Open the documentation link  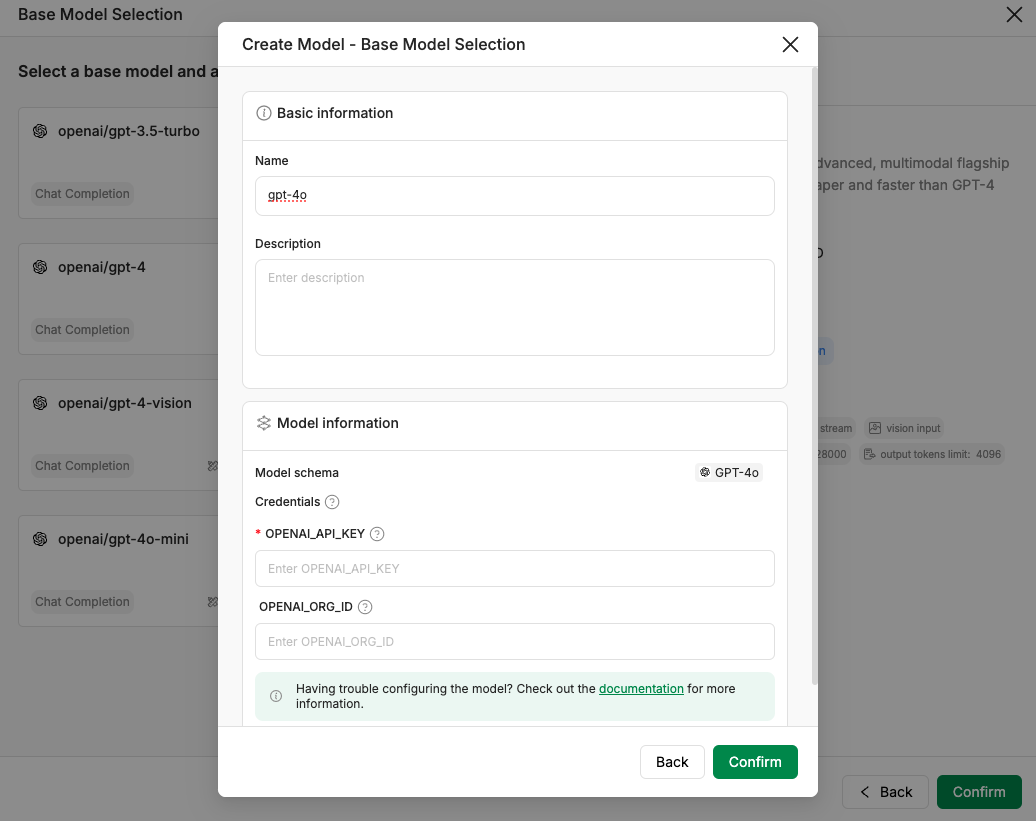[x=641, y=688]
